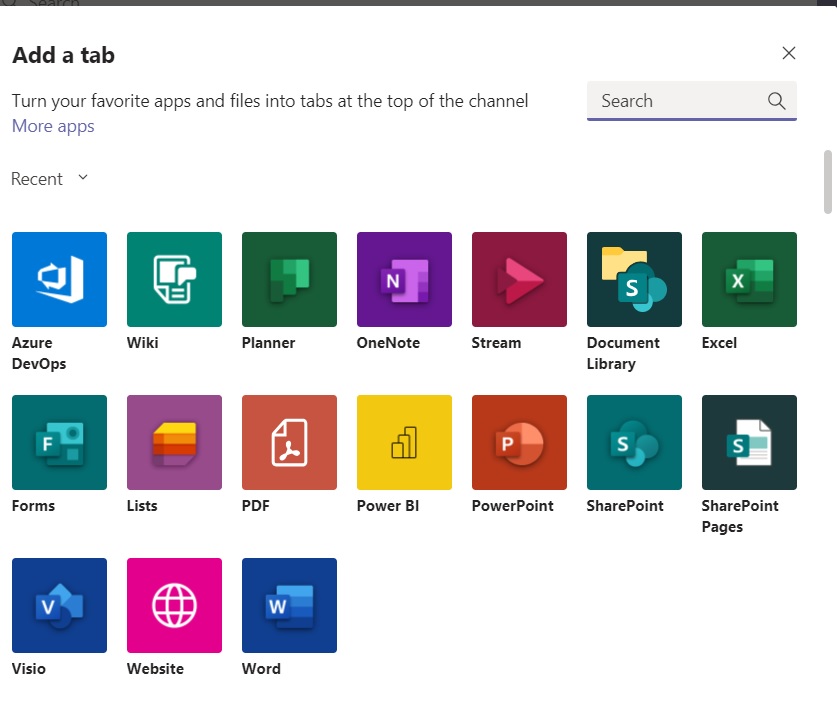Select the Forms app icon
837x725 pixels.
click(59, 442)
